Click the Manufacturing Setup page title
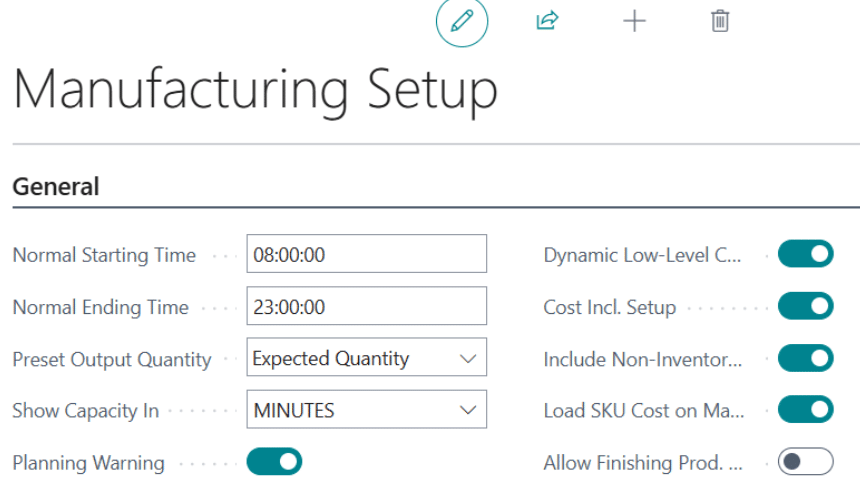The height and width of the screenshot is (477, 860). coord(255,90)
